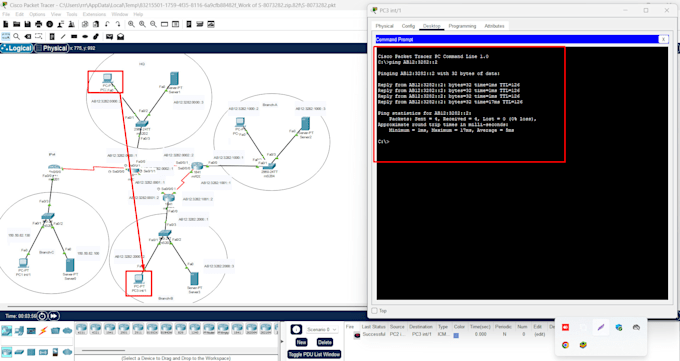Expand the PDU panel side arrow
The image size is (680, 361).
281,341
